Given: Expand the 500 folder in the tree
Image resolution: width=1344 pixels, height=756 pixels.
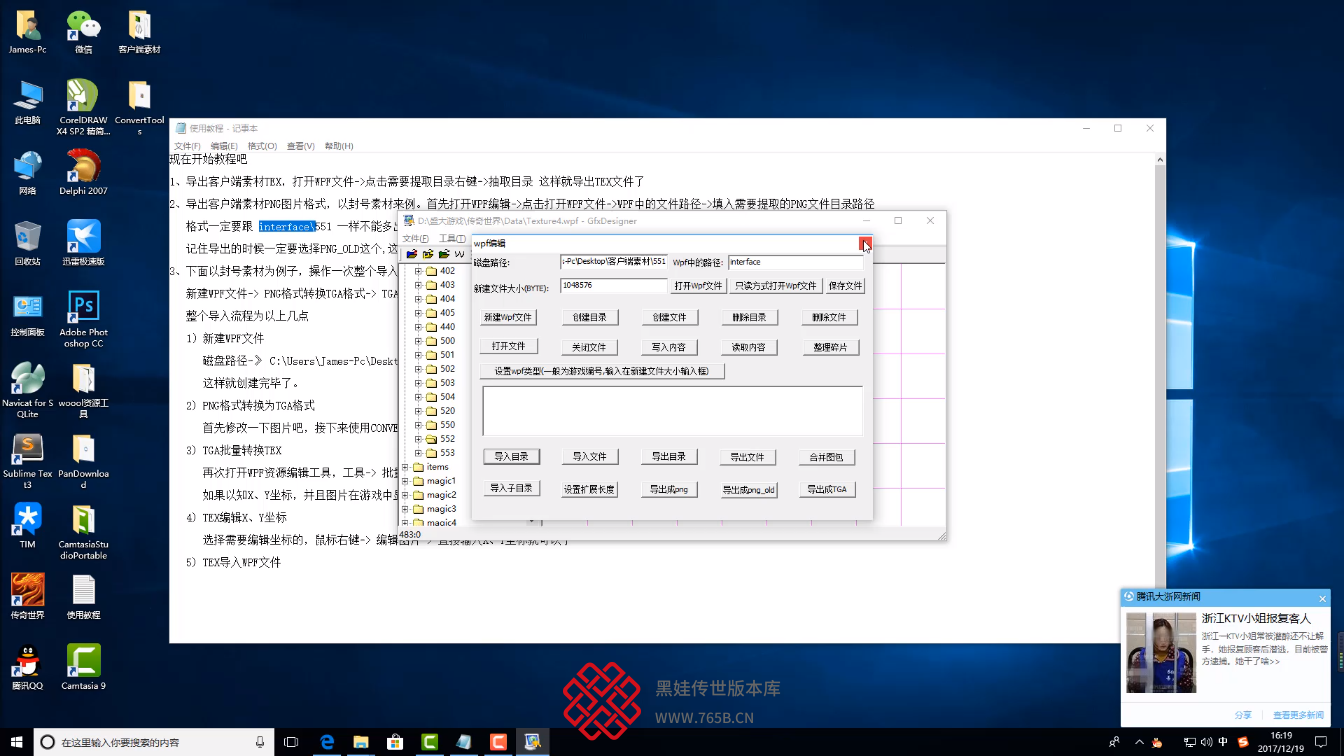Looking at the screenshot, I should (419, 341).
